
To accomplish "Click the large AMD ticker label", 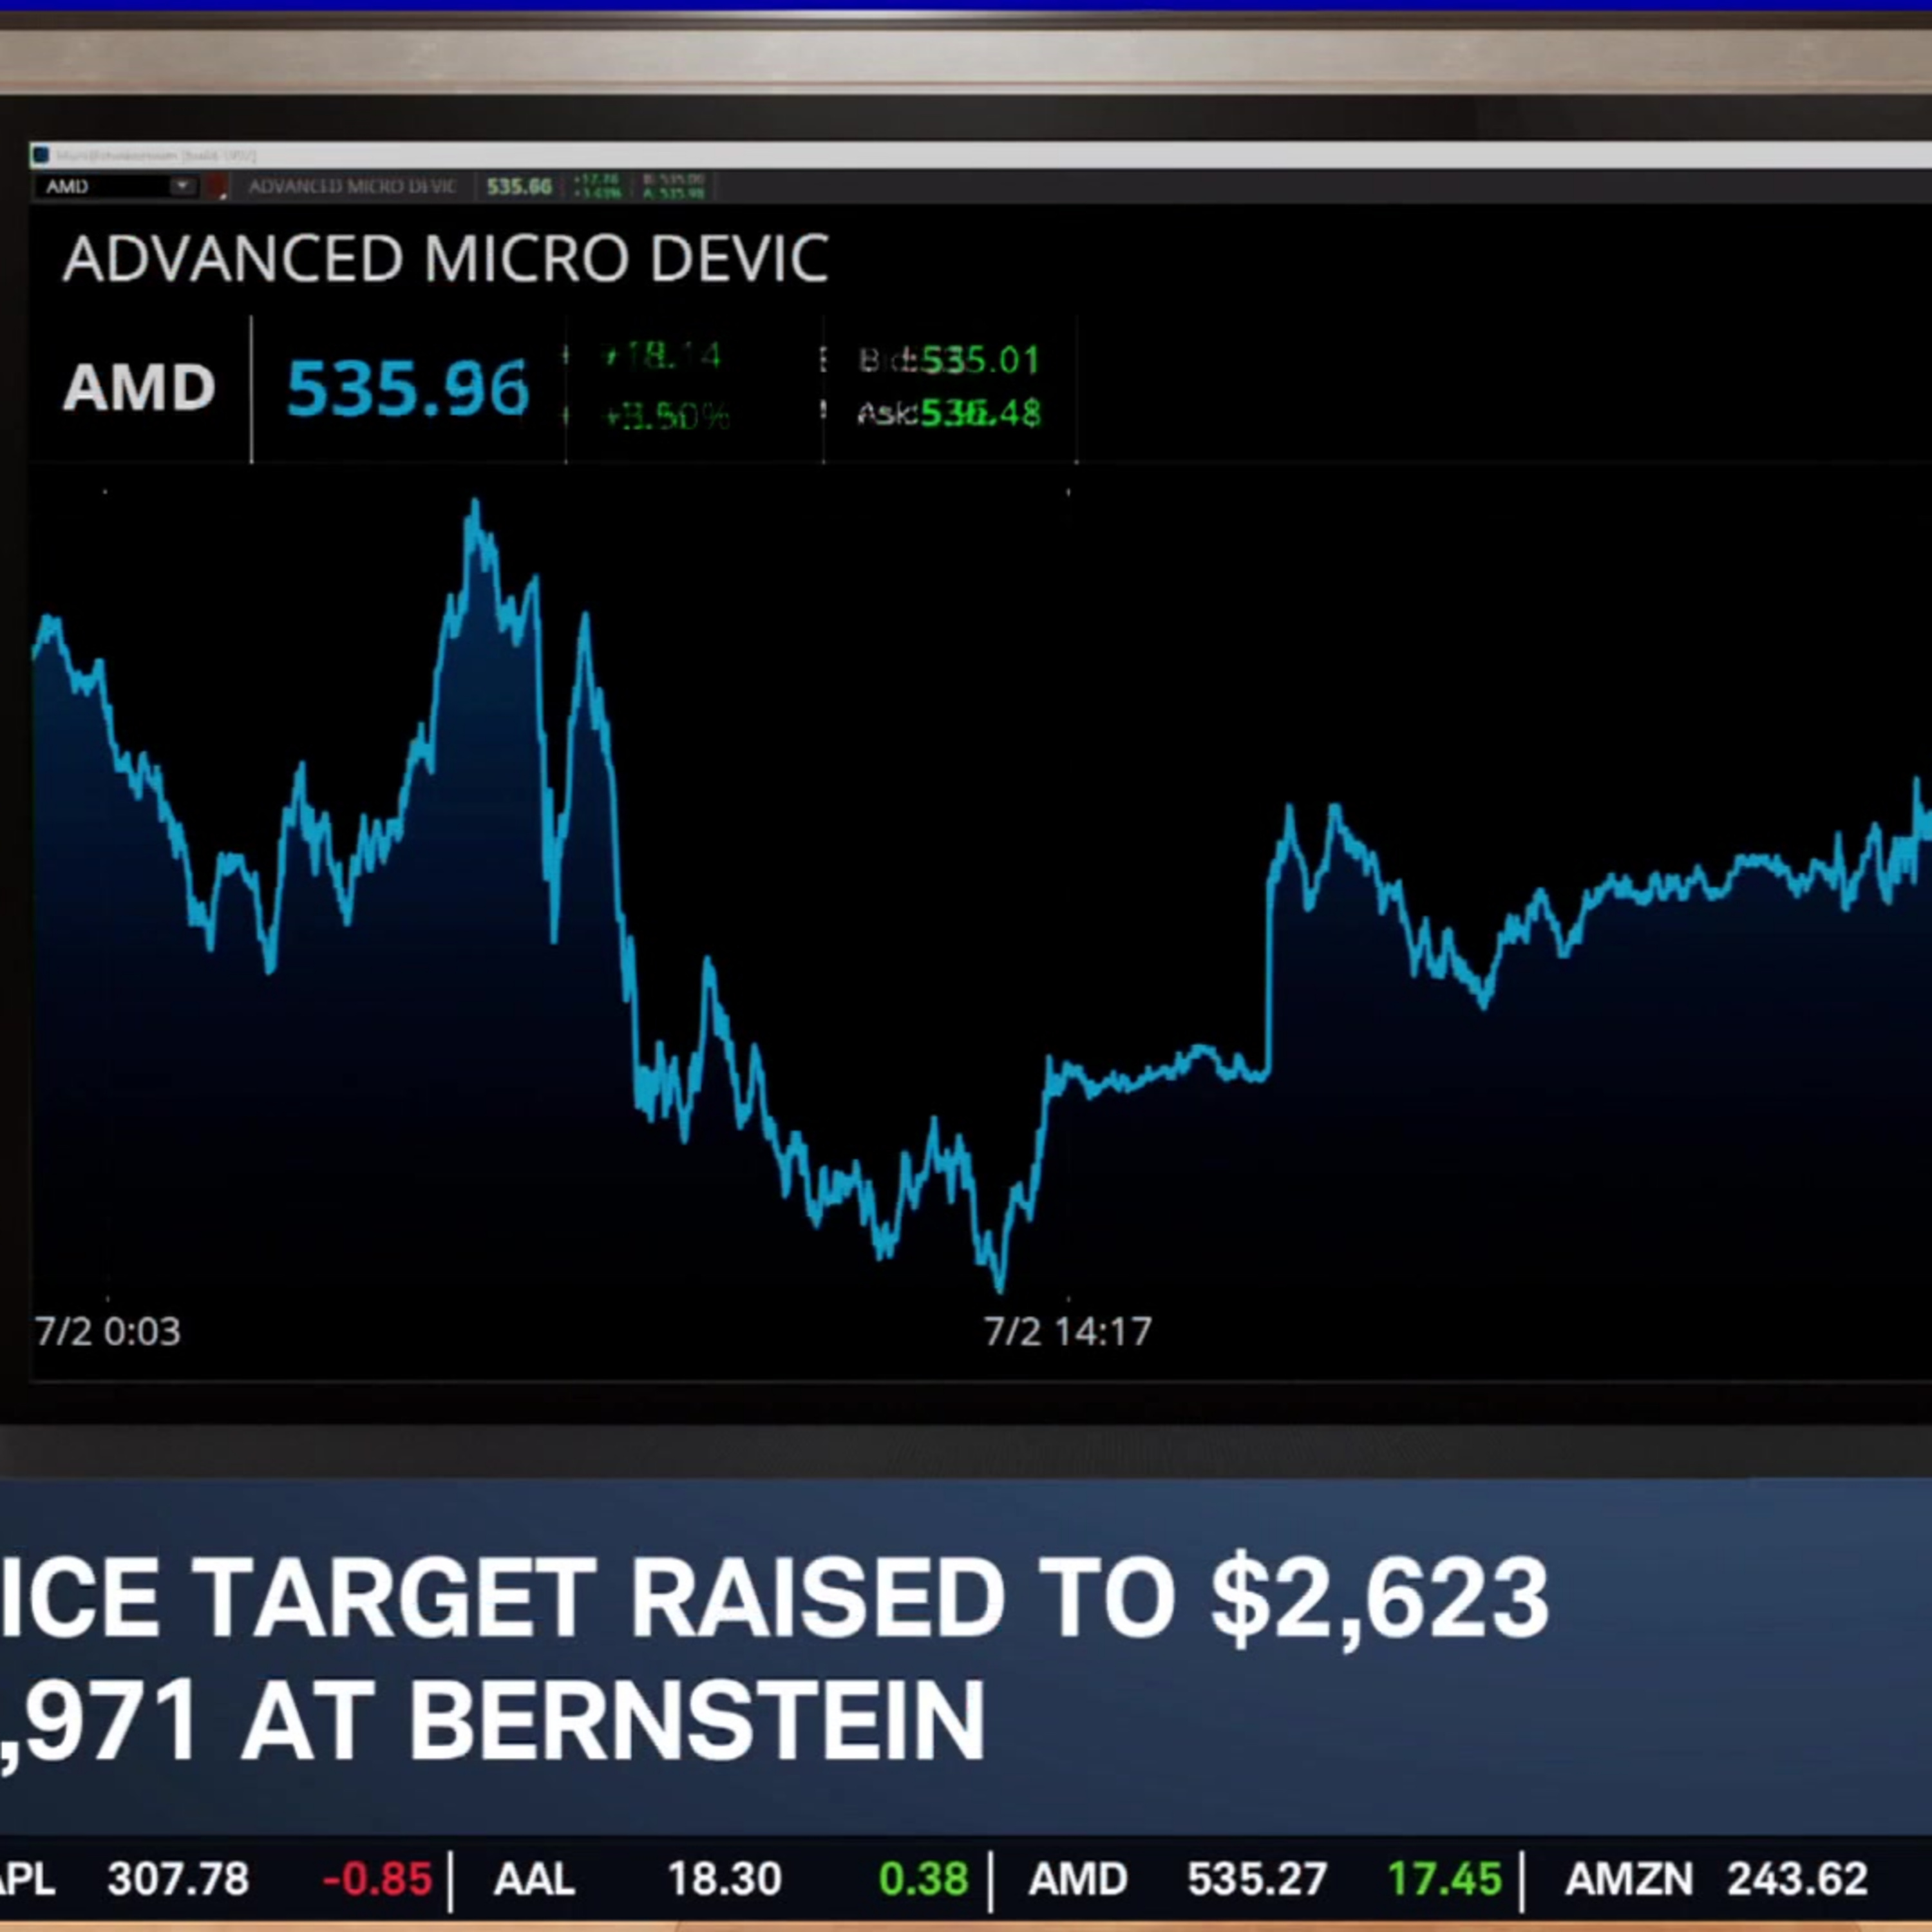I will tap(139, 387).
